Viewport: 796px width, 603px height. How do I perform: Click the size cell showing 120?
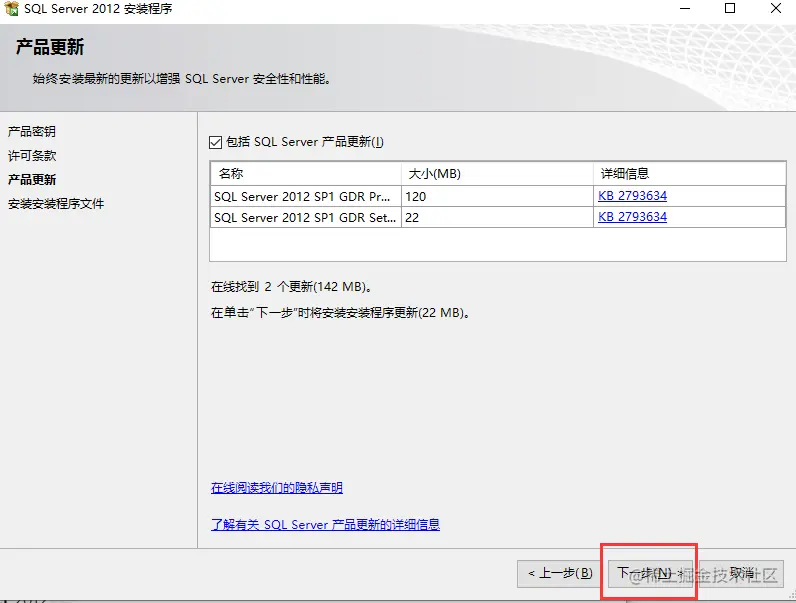tap(498, 196)
